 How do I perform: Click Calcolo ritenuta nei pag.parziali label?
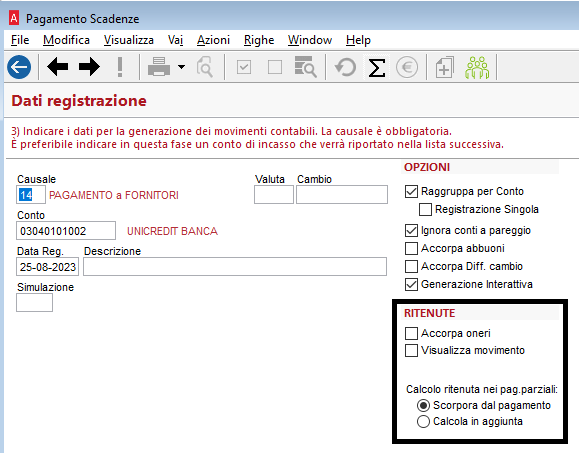coord(482,389)
